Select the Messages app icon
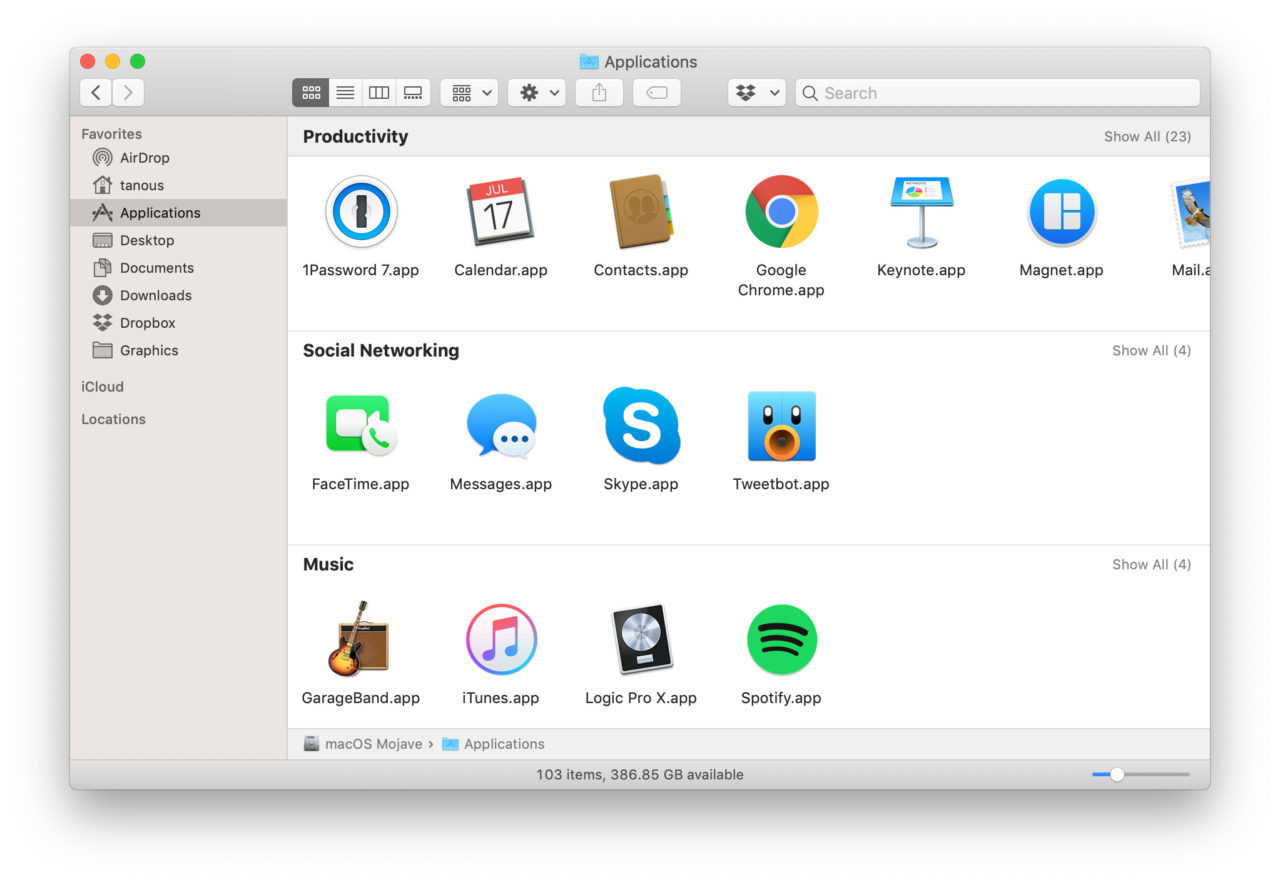 (501, 426)
